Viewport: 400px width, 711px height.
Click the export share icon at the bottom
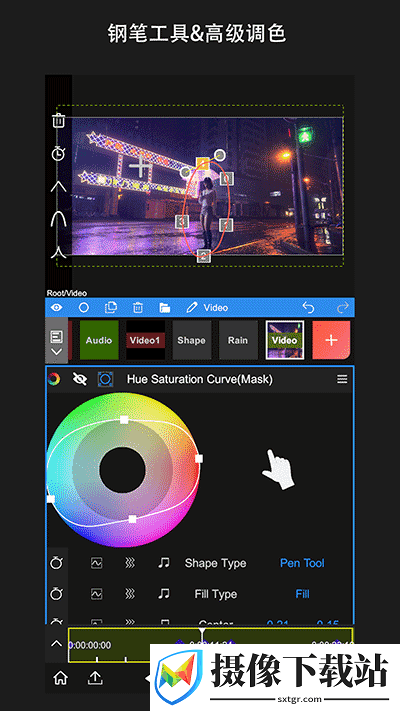95,678
